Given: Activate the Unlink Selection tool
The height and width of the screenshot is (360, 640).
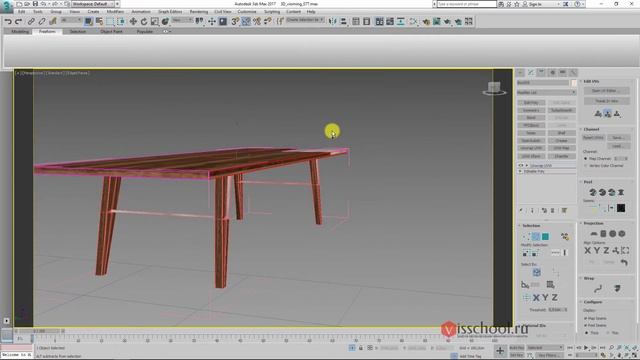Looking at the screenshot, I should [x=42, y=22].
